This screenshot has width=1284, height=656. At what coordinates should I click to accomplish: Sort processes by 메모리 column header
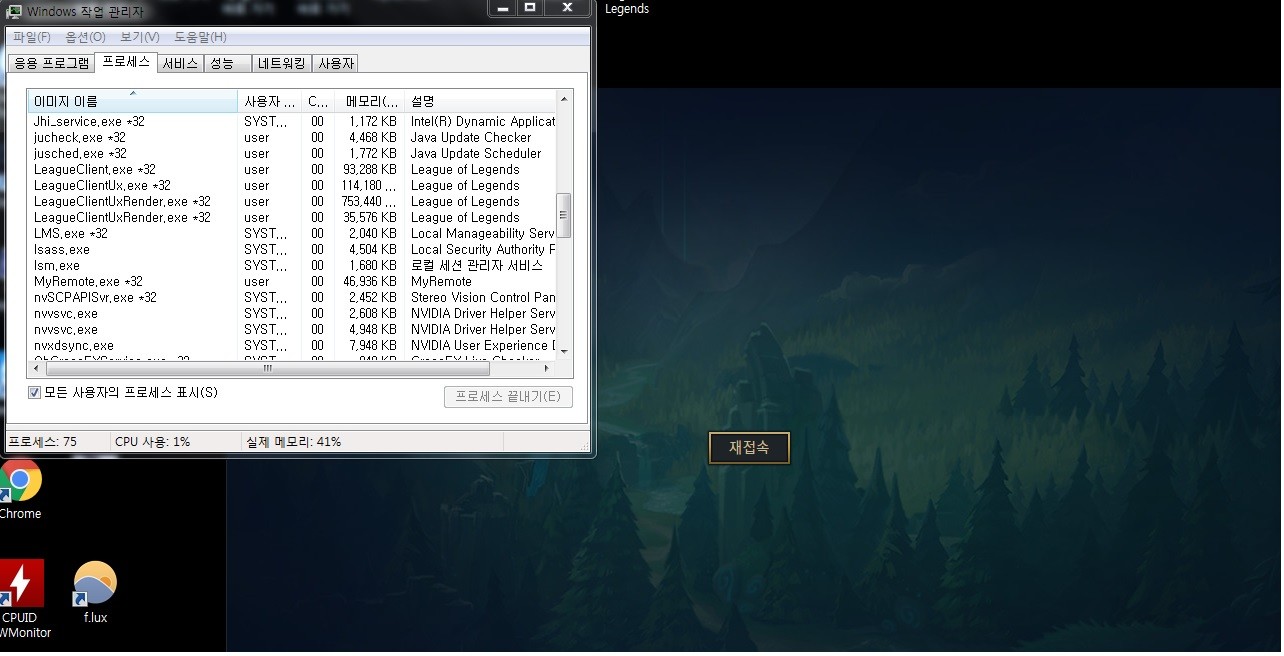point(370,102)
